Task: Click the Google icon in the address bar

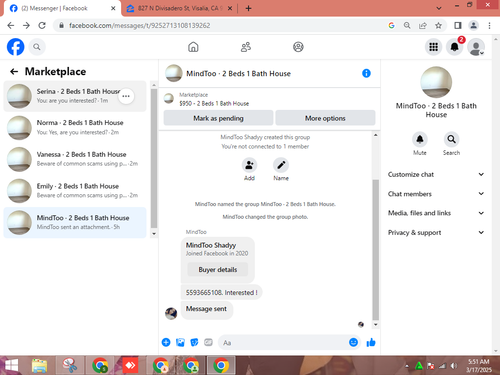Action: tap(391, 25)
